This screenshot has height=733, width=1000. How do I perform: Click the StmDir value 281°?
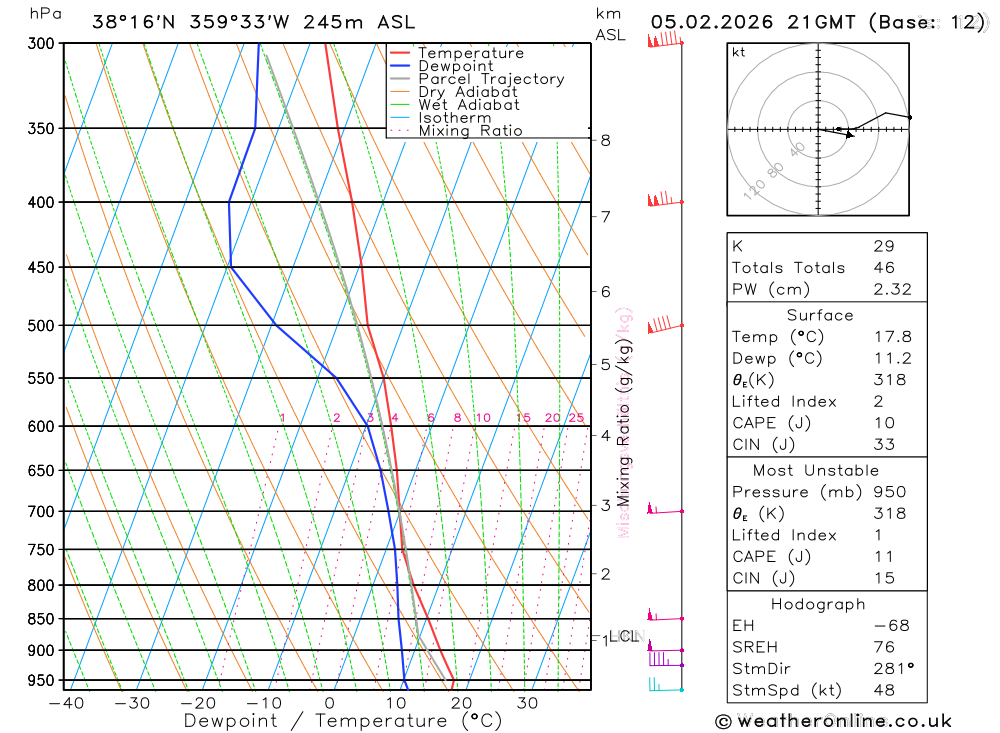(x=893, y=669)
